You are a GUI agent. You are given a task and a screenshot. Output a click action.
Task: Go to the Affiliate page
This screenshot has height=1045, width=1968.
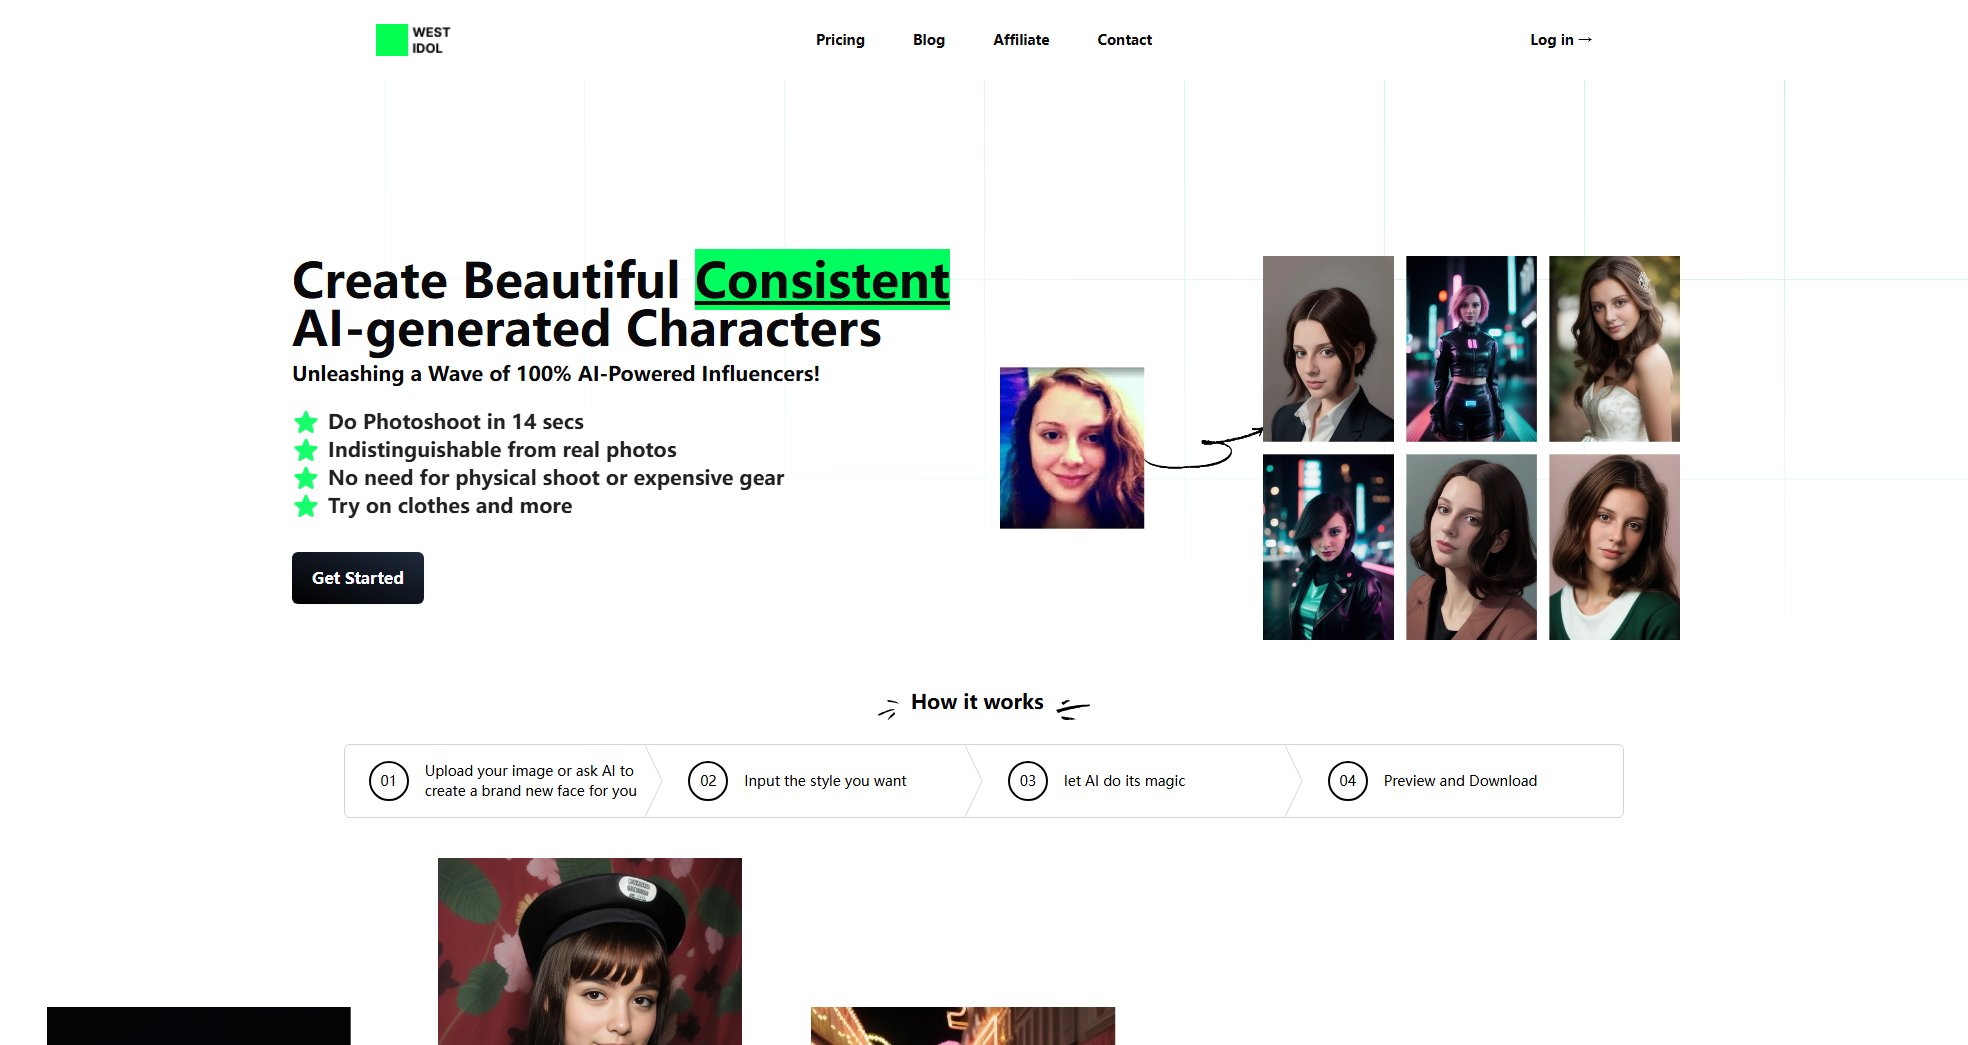point(1021,40)
